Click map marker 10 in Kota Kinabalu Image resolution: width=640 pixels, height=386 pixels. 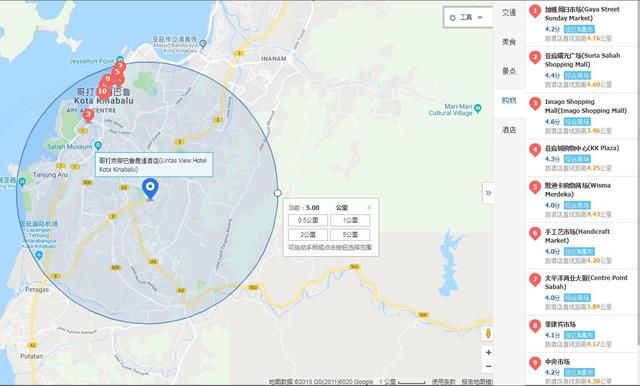[103, 91]
